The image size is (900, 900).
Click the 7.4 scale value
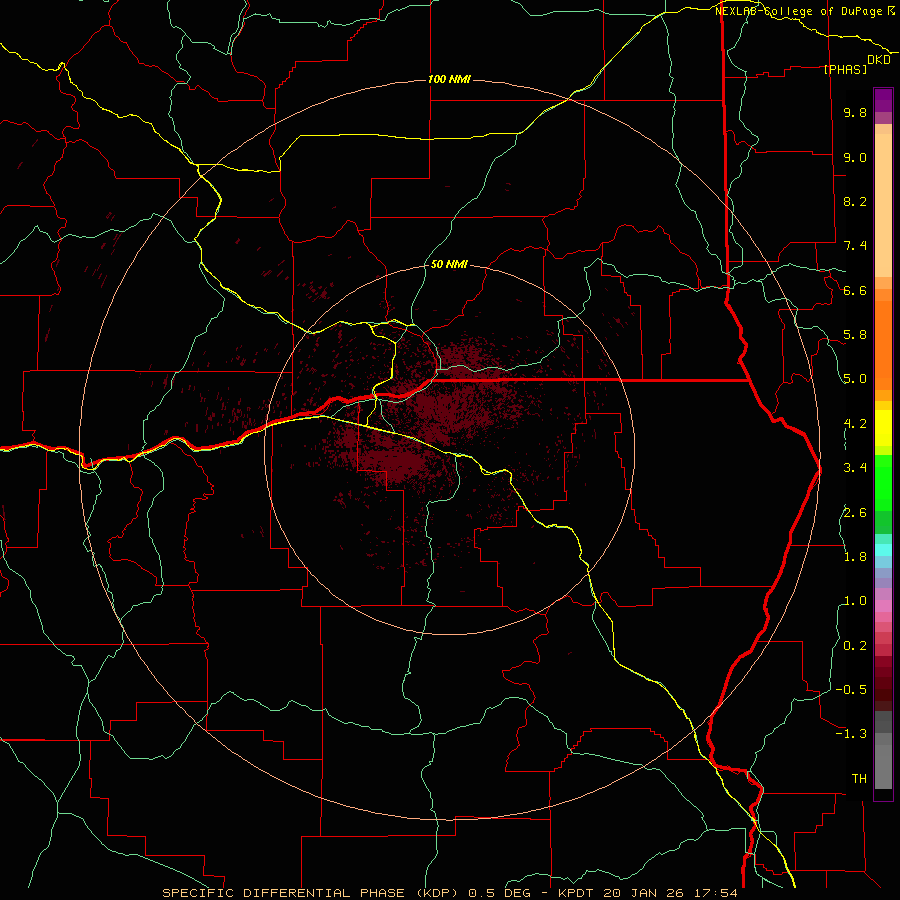click(855, 246)
